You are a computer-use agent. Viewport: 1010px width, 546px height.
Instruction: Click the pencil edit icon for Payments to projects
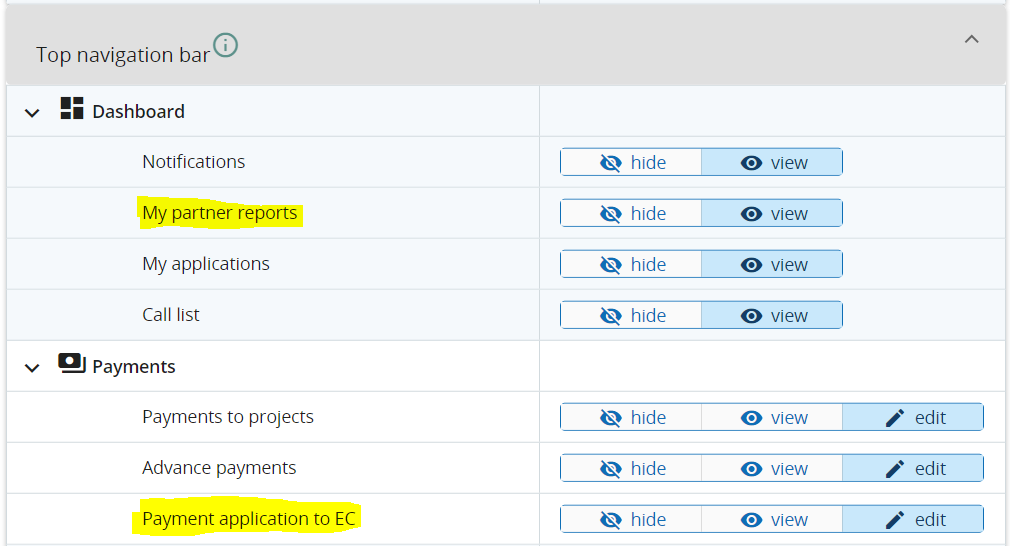point(895,418)
